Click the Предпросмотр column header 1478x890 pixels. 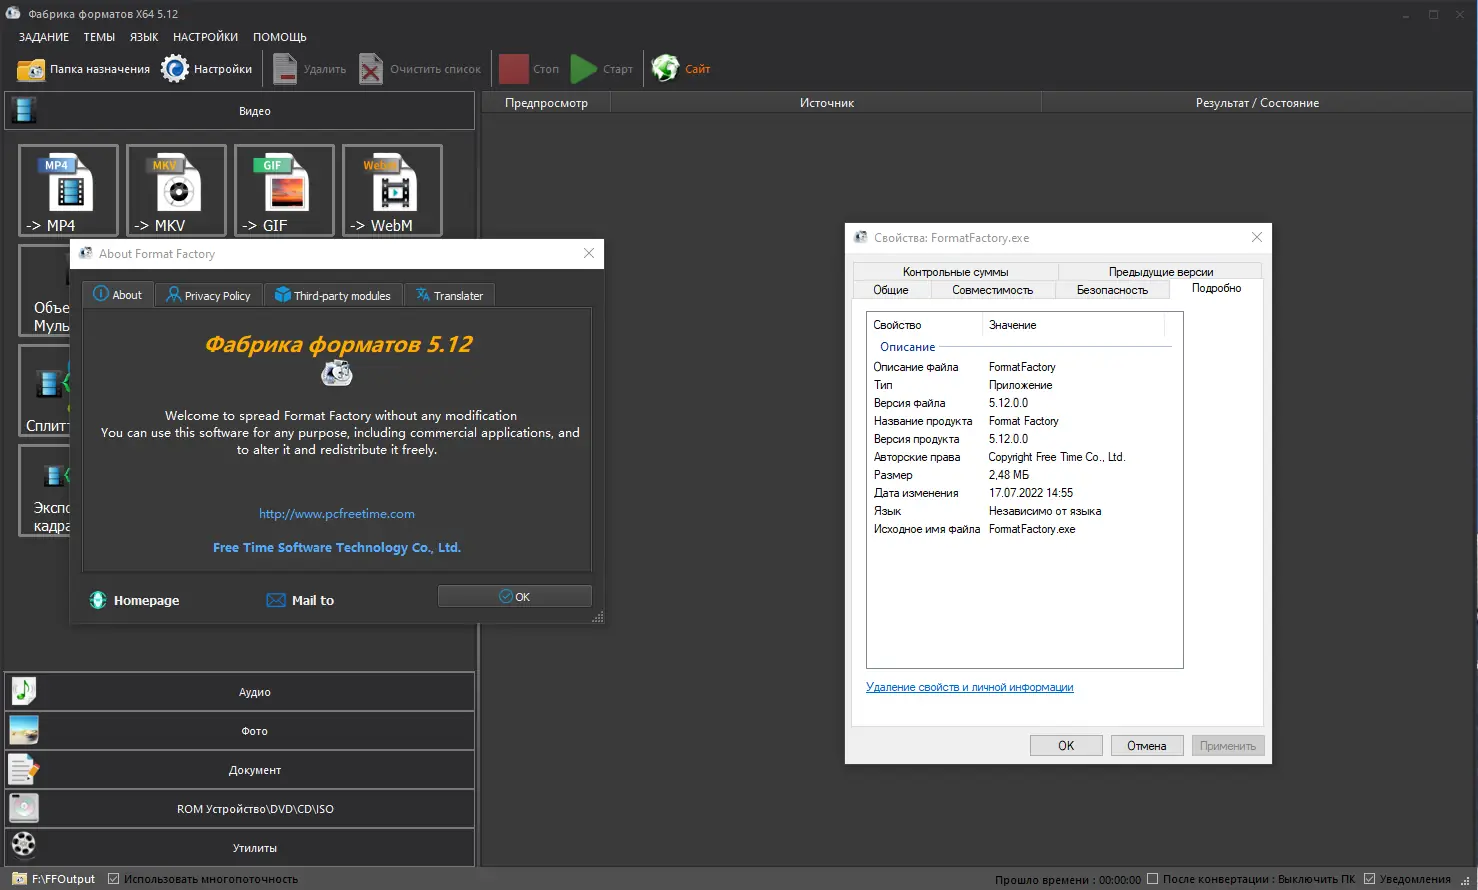click(546, 103)
